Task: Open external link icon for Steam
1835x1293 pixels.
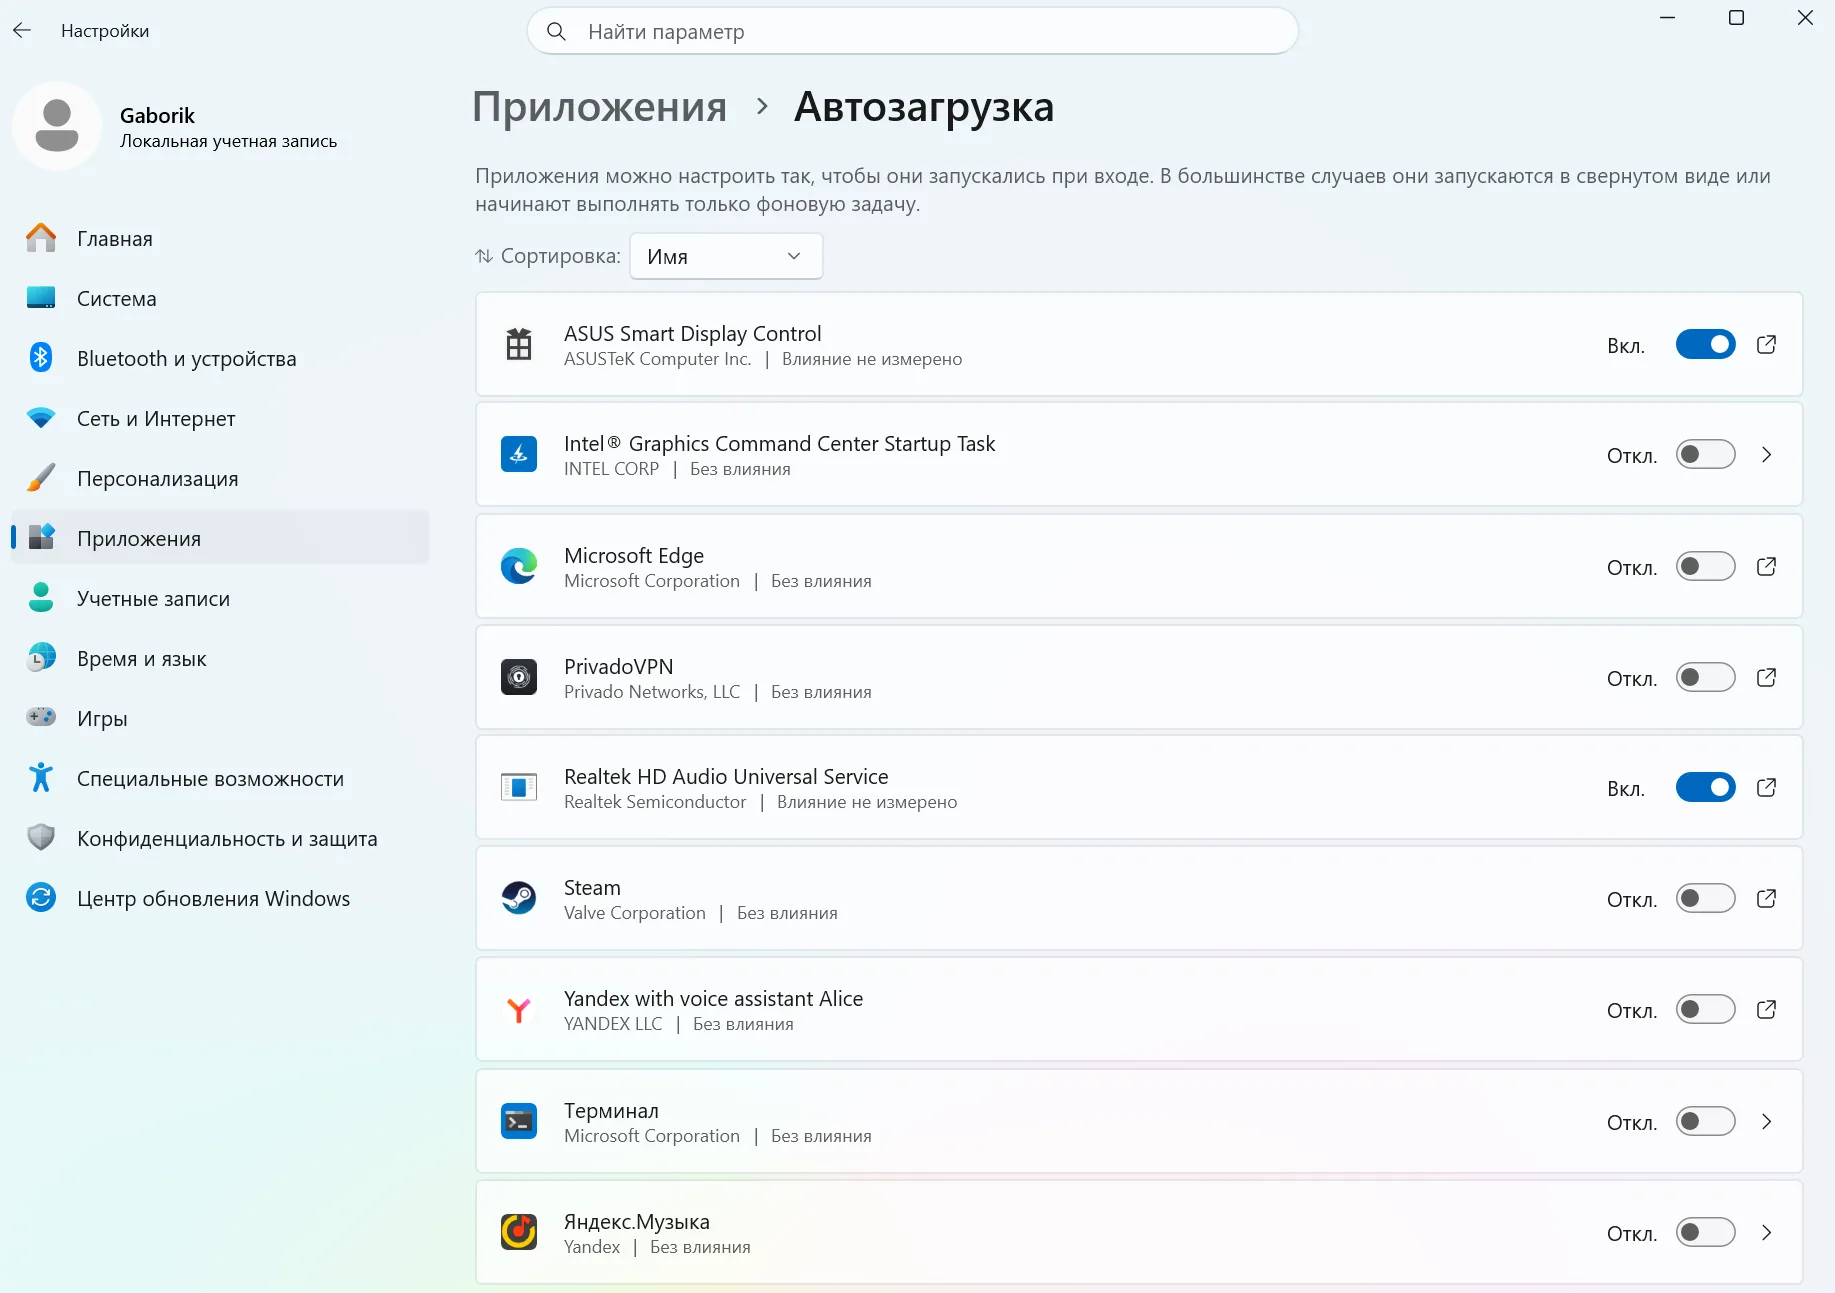Action: tap(1767, 899)
